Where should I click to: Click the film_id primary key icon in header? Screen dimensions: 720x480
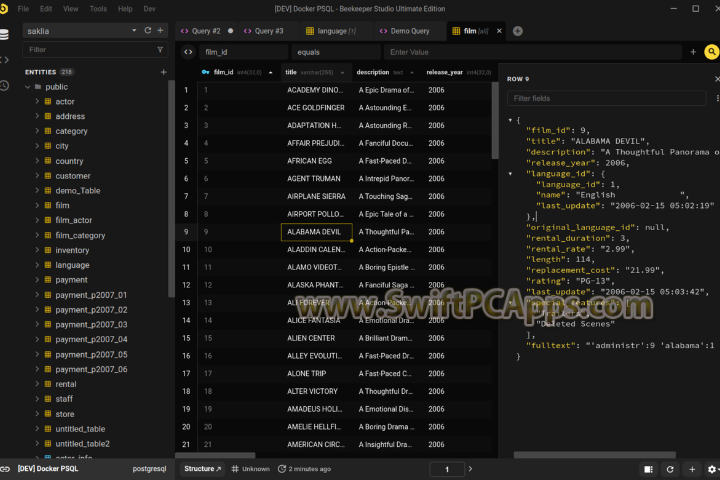[205, 72]
